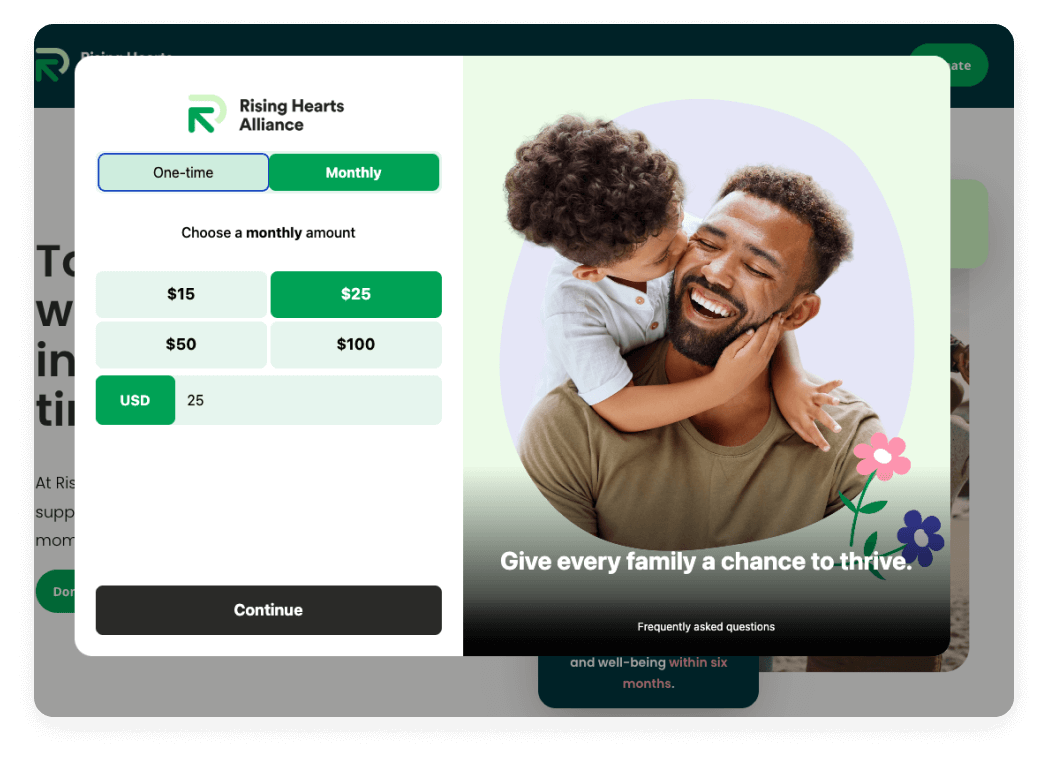Choose the $15 monthly amount
The image size is (1048, 762).
click(181, 294)
